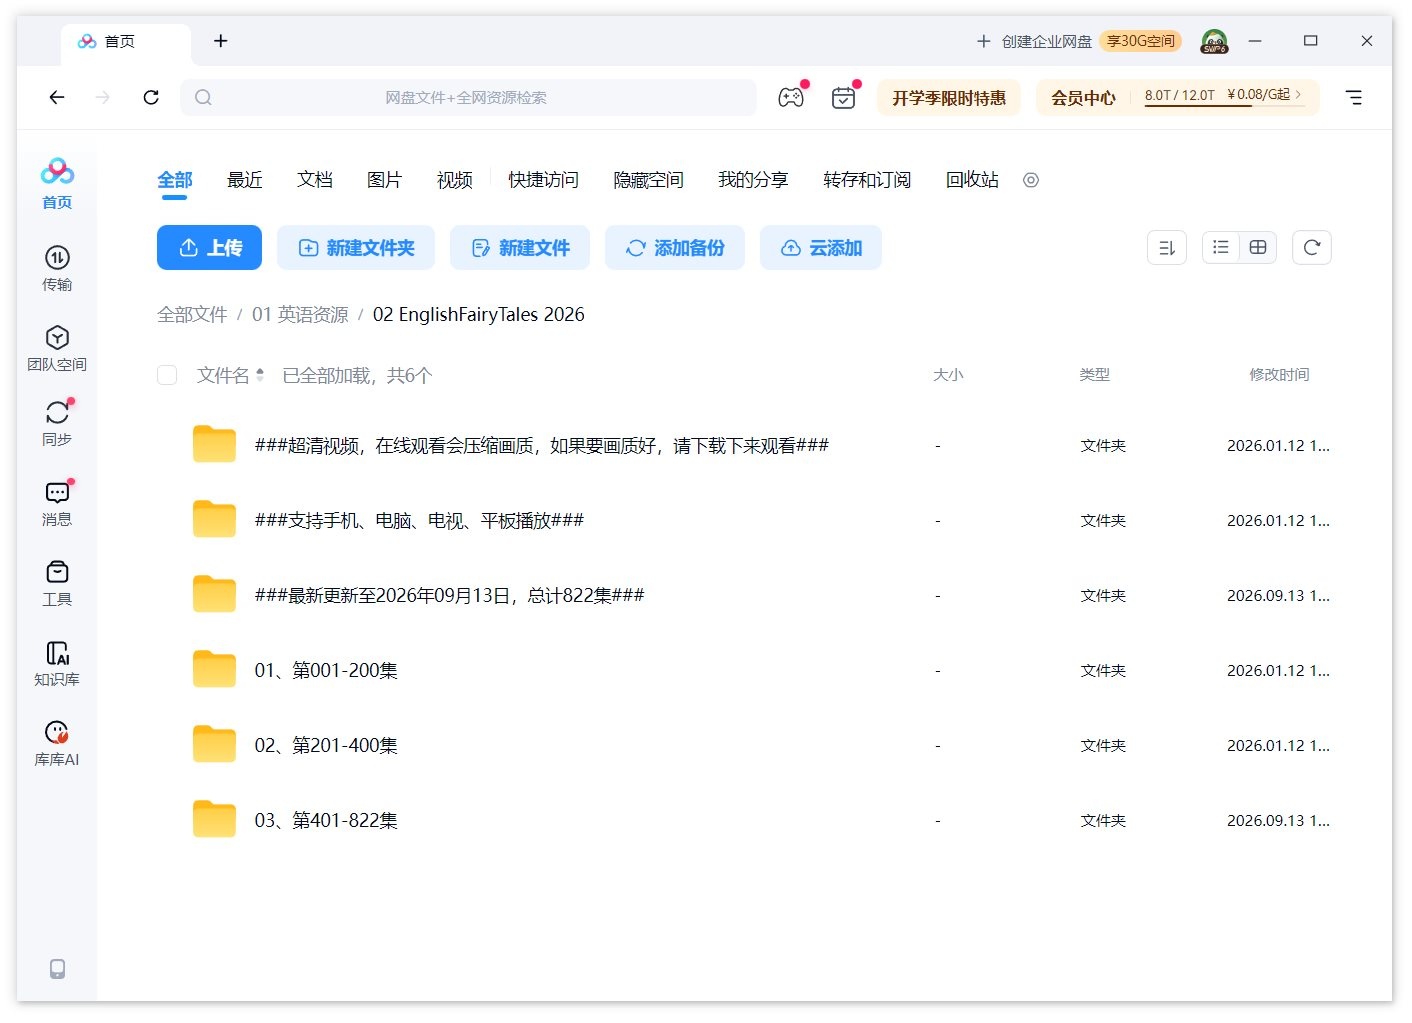This screenshot has width=1412, height=1023.
Task: Go to 01 英语资源 breadcrumb link
Action: [x=300, y=315]
